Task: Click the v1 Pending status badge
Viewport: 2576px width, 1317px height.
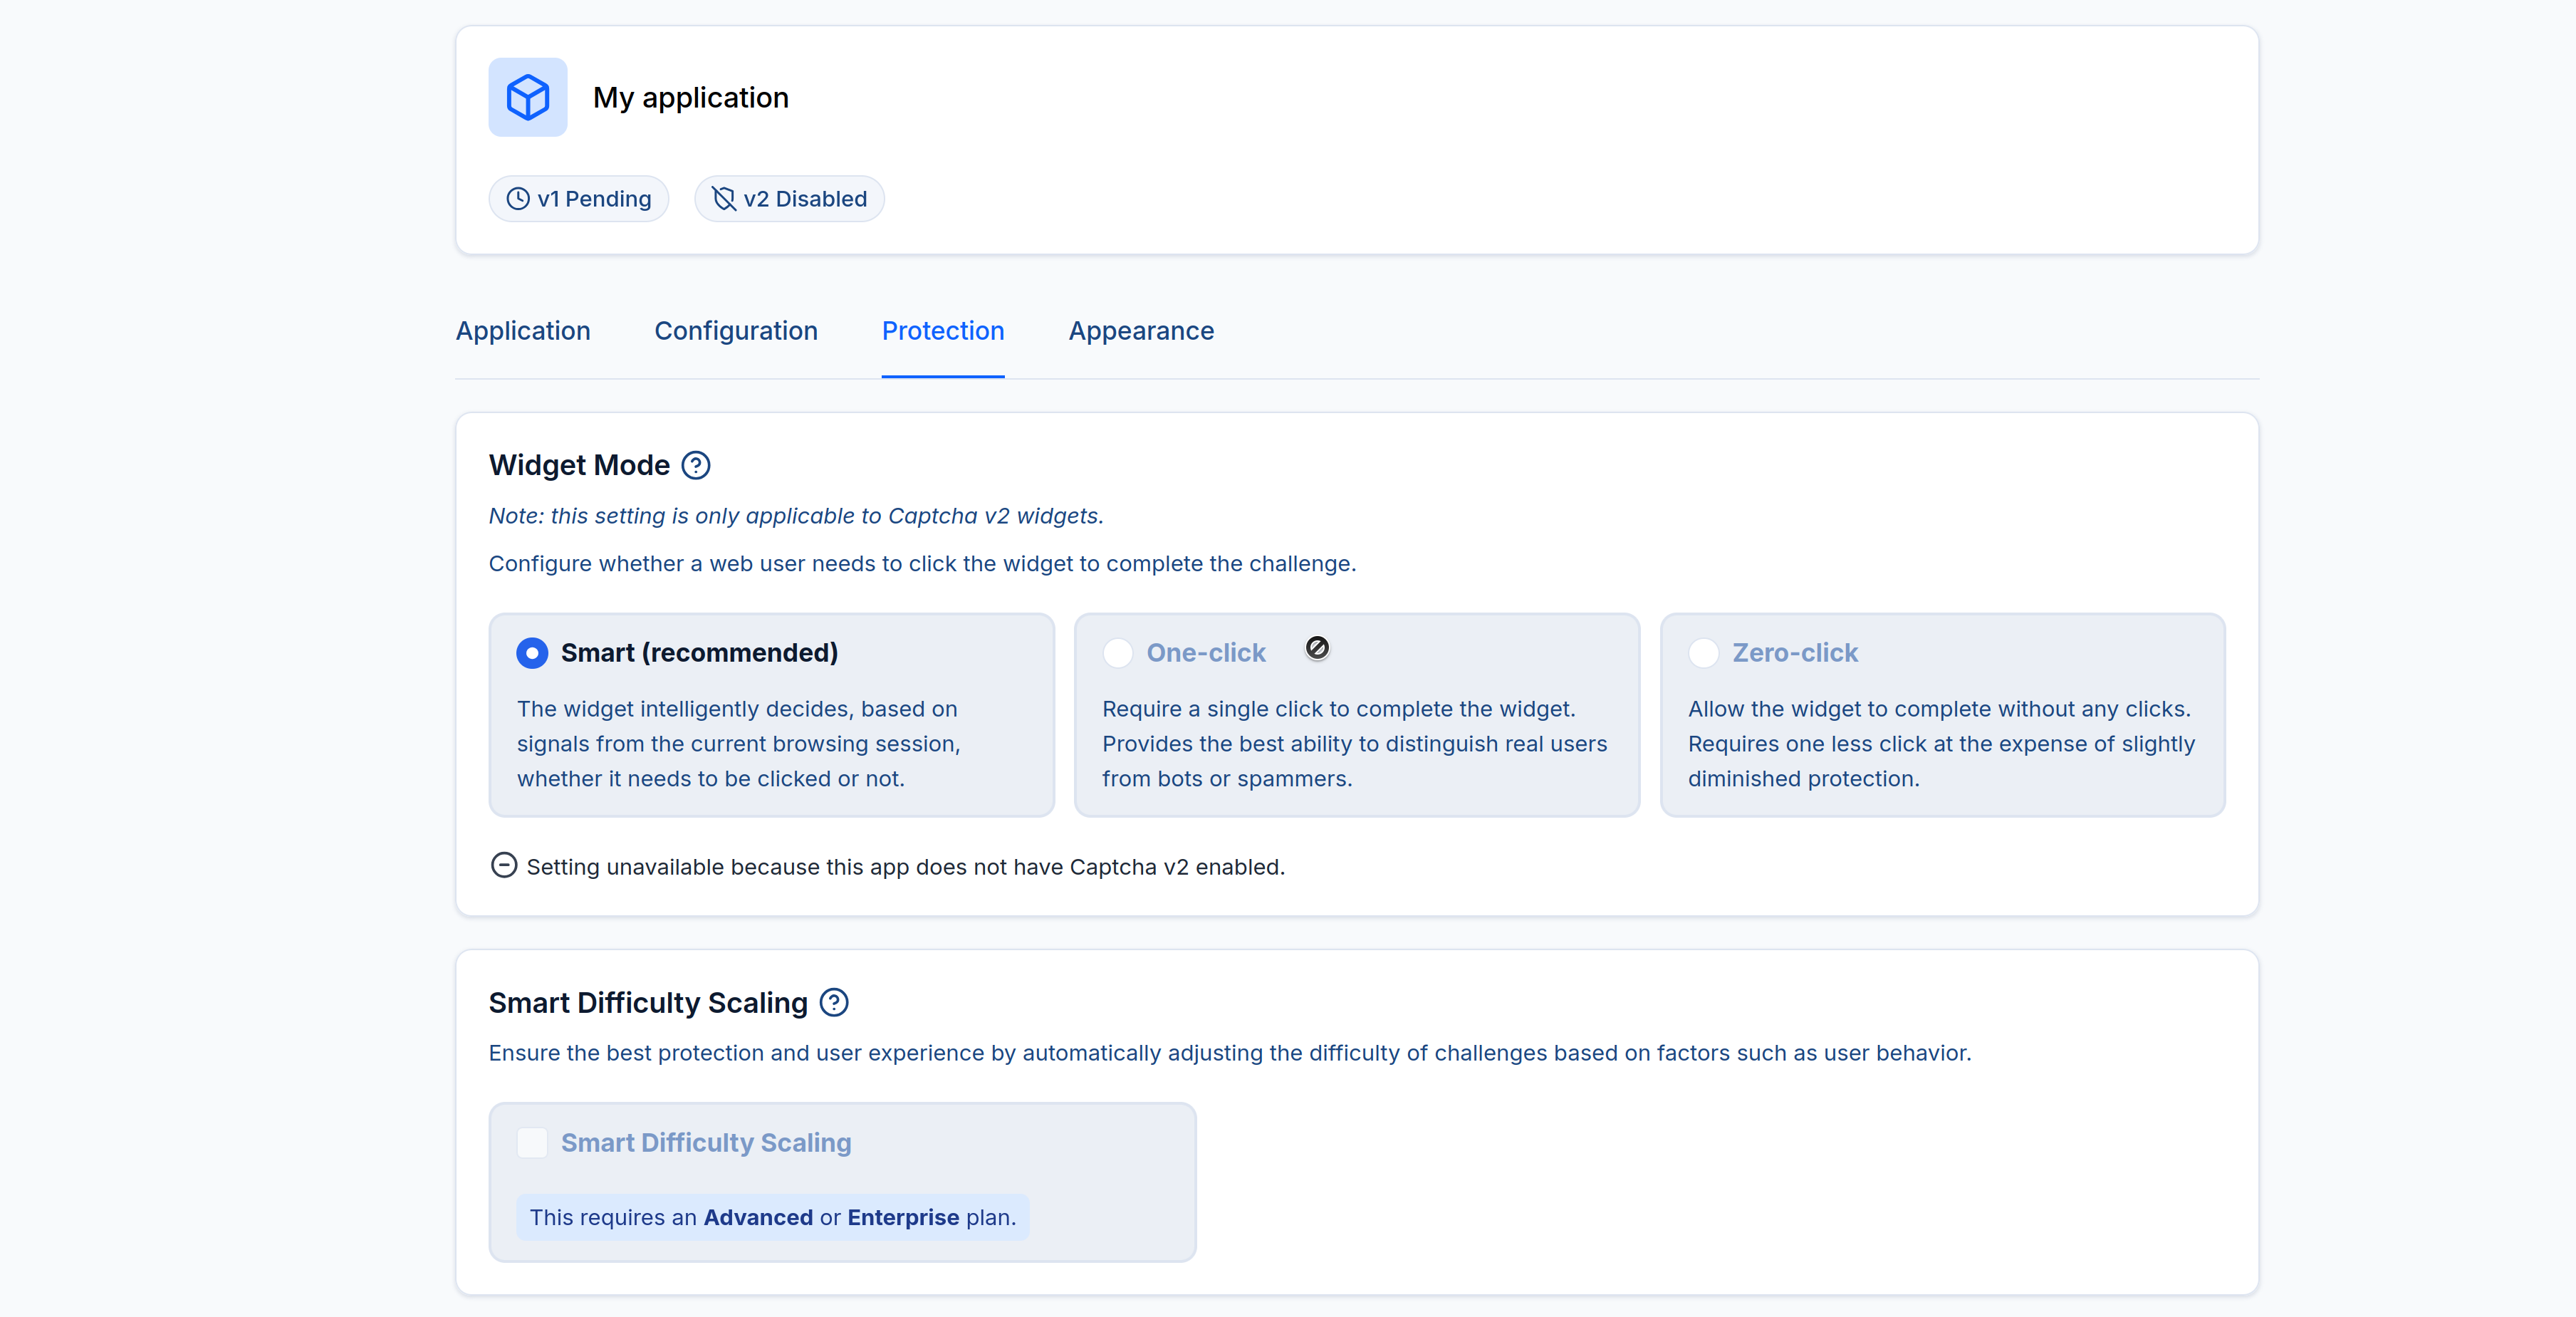Action: 578,199
